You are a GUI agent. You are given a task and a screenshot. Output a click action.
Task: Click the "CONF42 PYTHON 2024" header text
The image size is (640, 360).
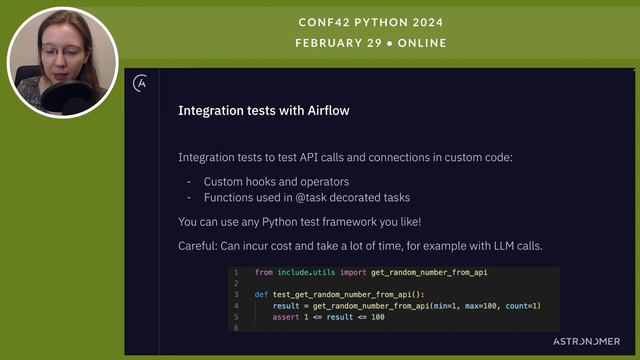click(x=371, y=22)
